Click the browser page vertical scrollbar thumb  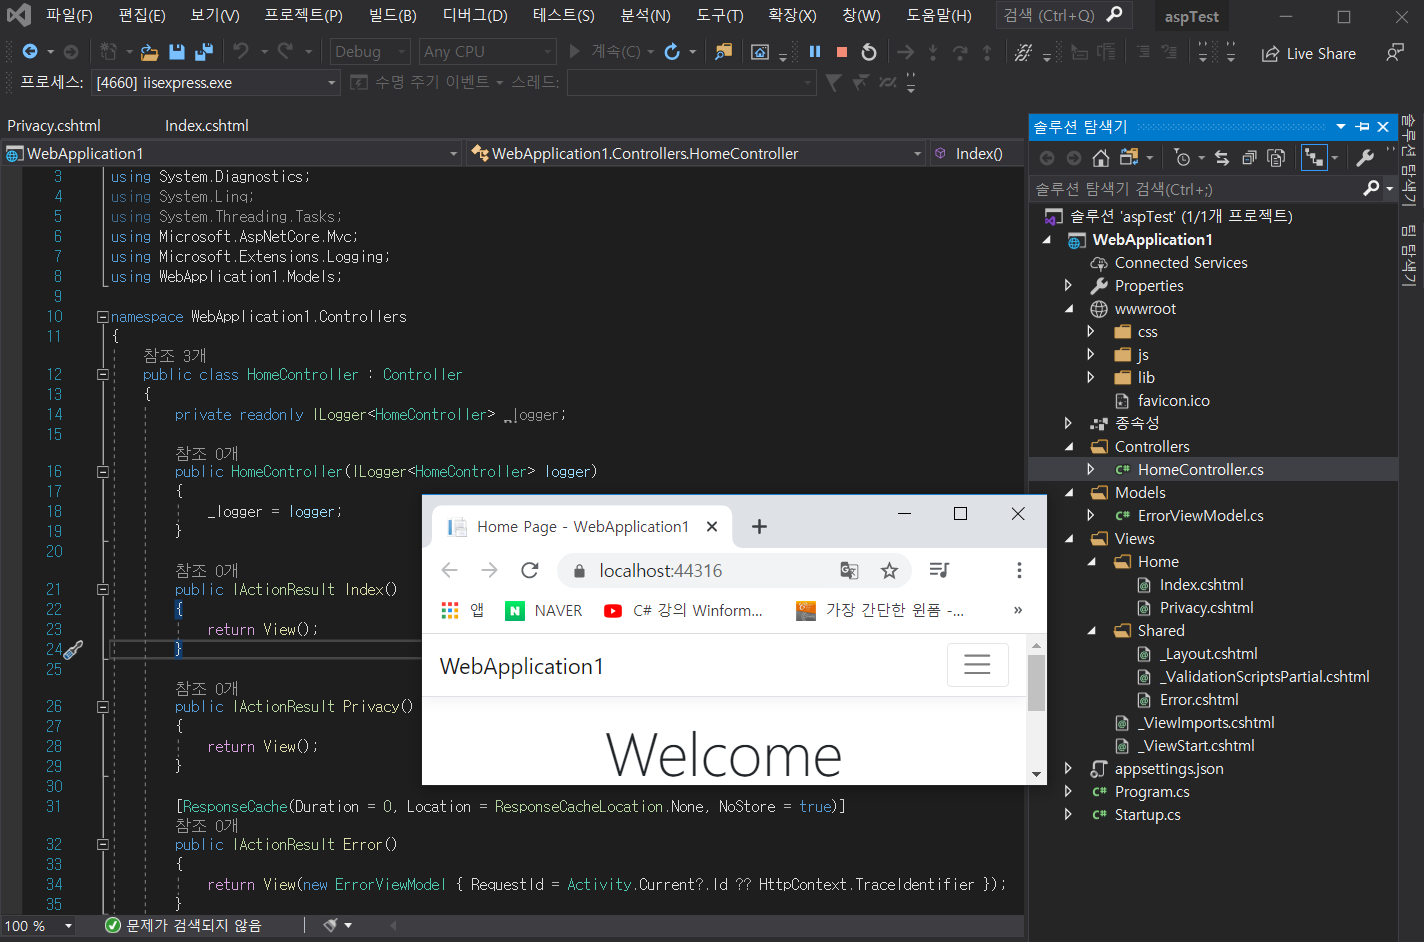click(x=1036, y=683)
